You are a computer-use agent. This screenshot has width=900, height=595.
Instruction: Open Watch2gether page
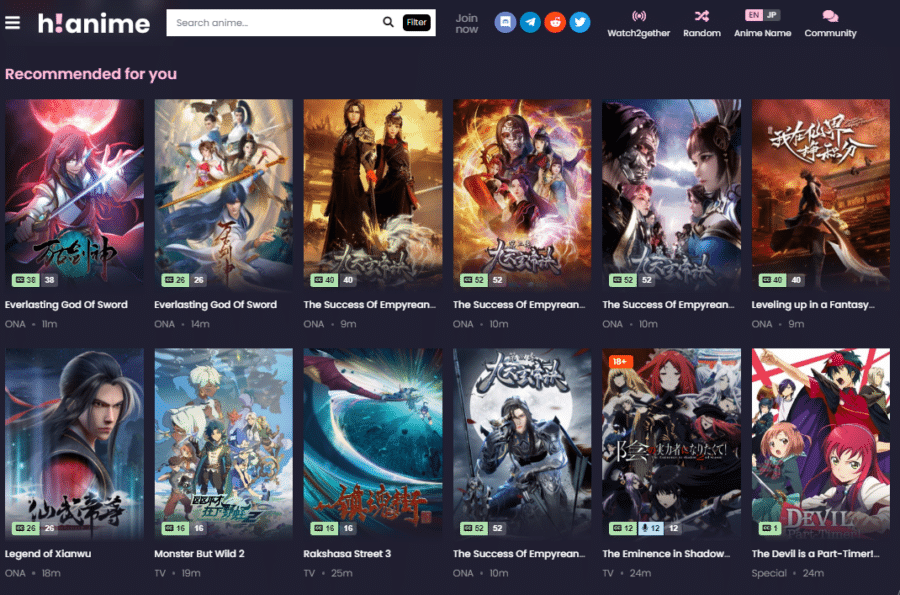[x=639, y=33]
